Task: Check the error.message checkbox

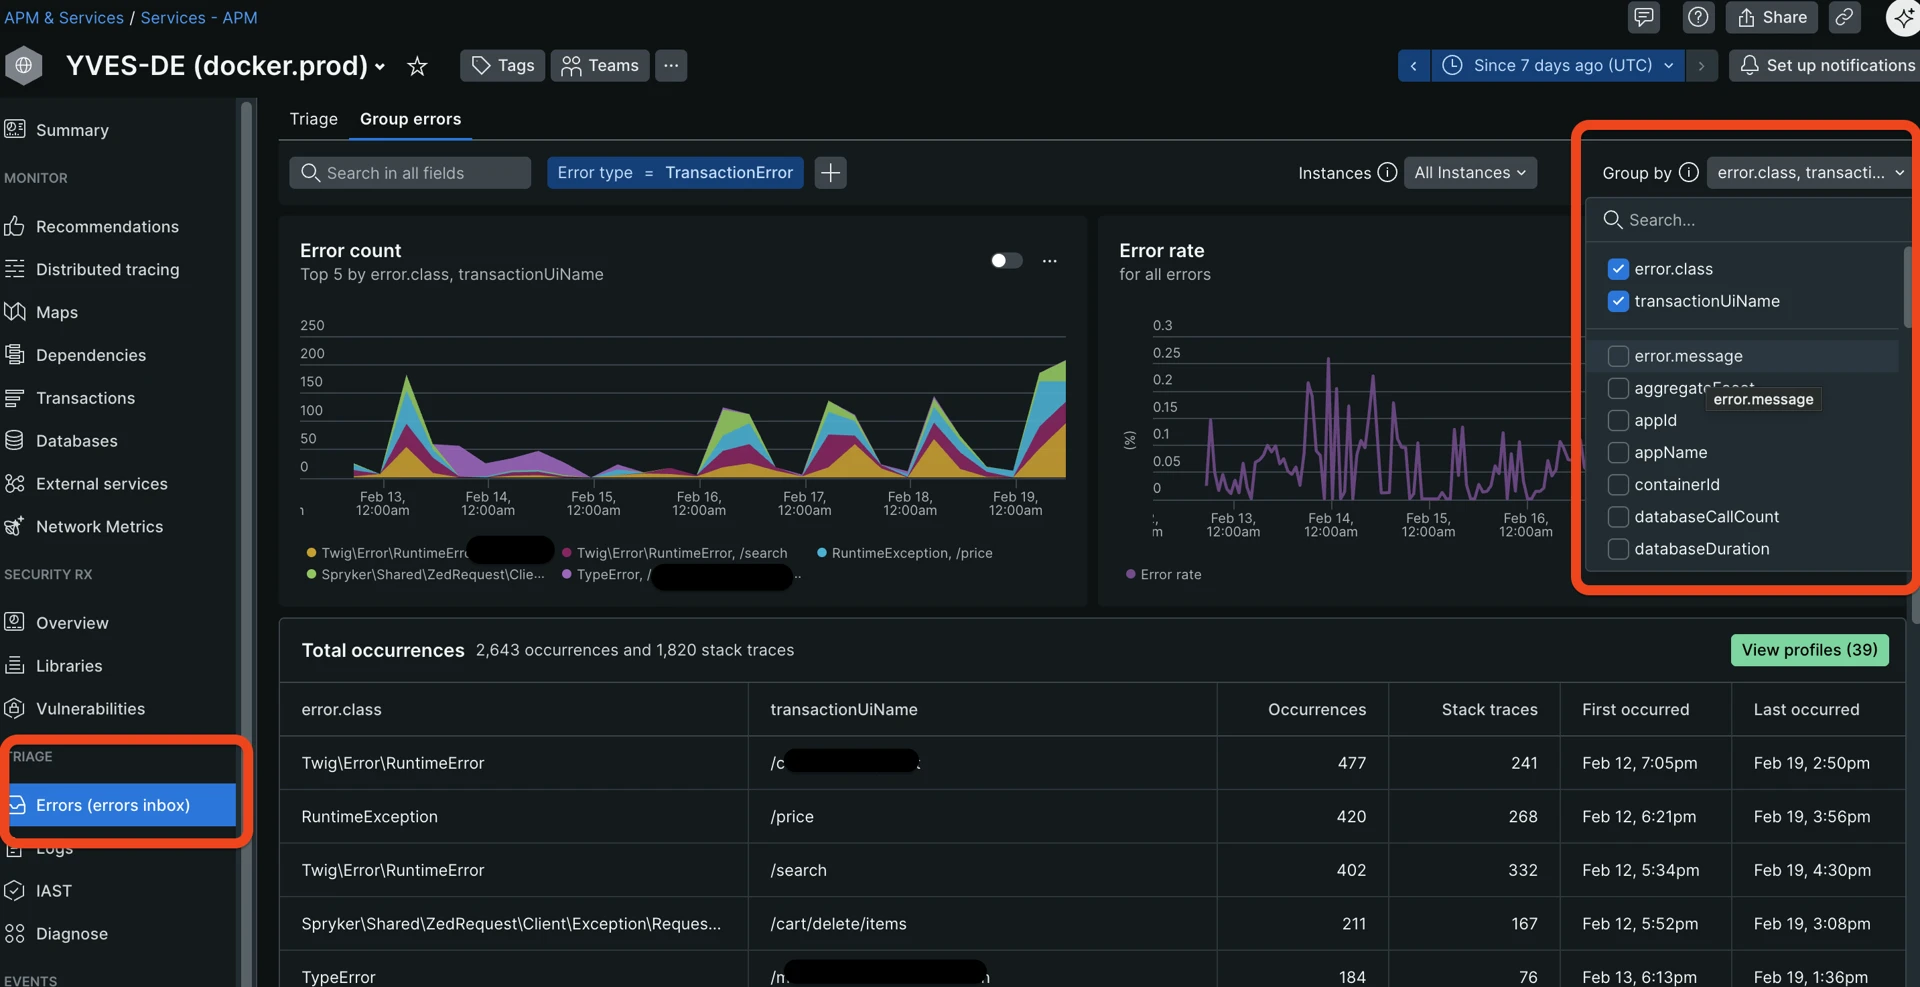Action: (x=1618, y=356)
